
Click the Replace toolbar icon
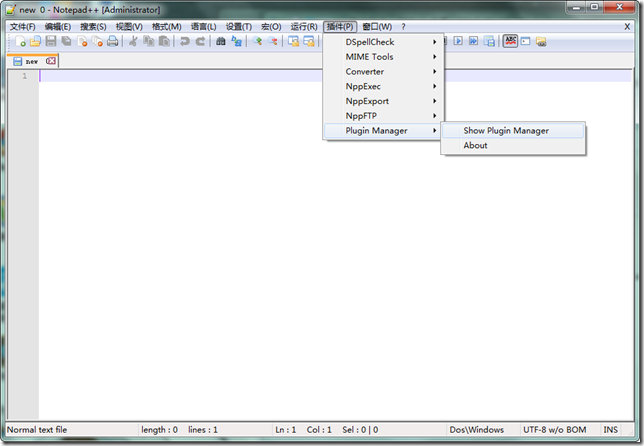(236, 41)
